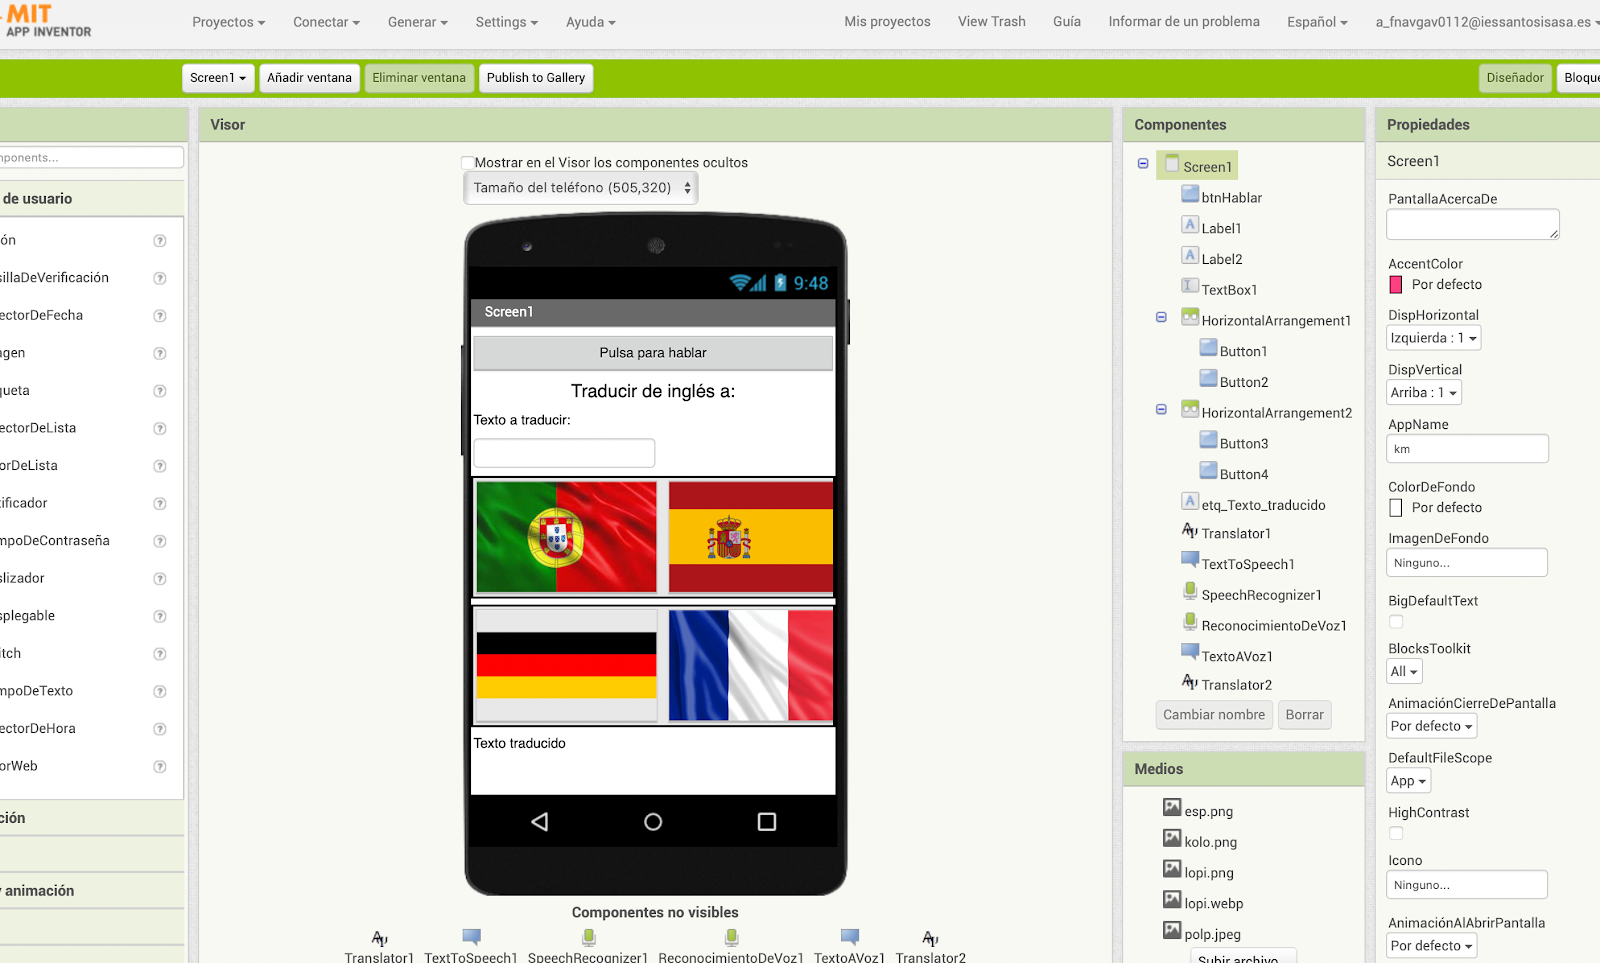Click the lopi.png media file icon
Viewport: 1600px width, 963px height.
(1172, 870)
